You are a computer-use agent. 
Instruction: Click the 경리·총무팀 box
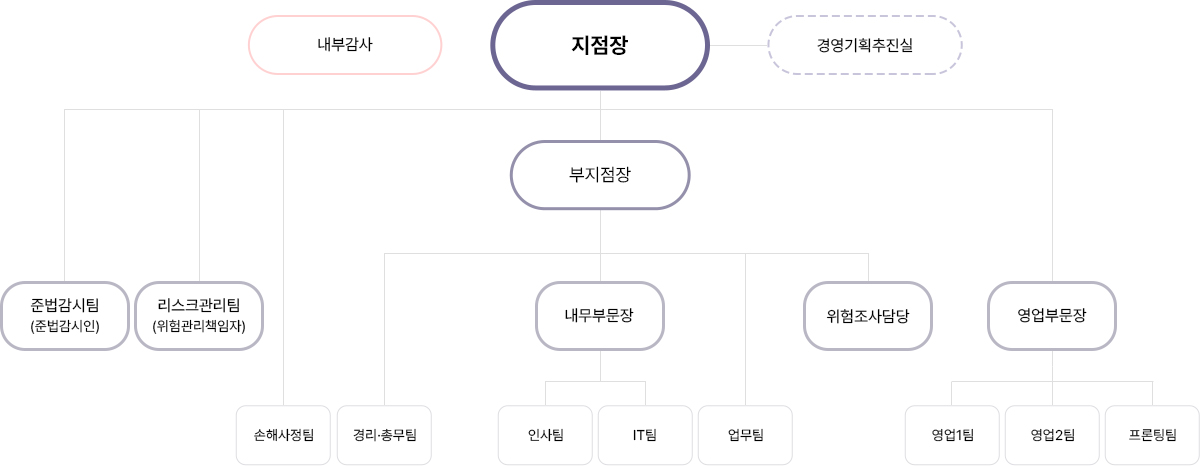click(384, 435)
